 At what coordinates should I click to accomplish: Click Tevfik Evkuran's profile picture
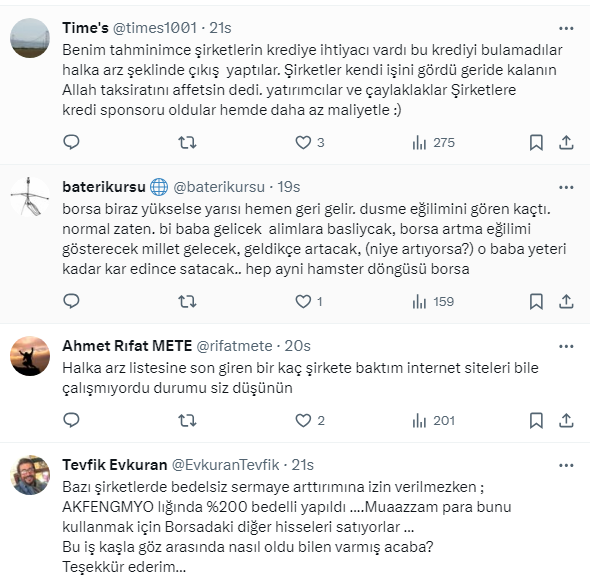click(30, 475)
